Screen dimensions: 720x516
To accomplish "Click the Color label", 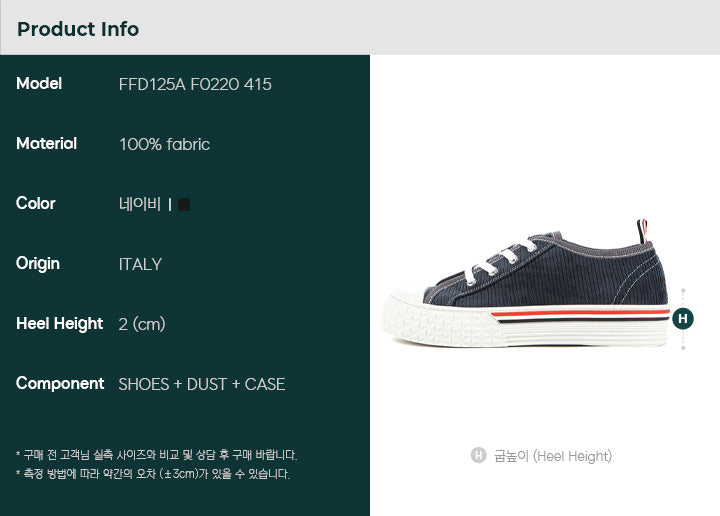I will click(x=35, y=203).
